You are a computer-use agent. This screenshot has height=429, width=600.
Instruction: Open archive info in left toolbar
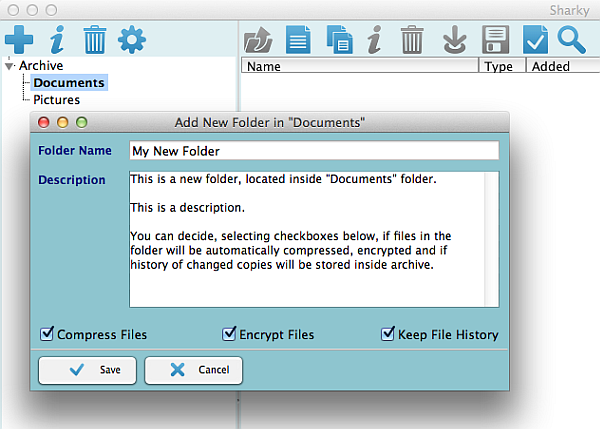[57, 40]
